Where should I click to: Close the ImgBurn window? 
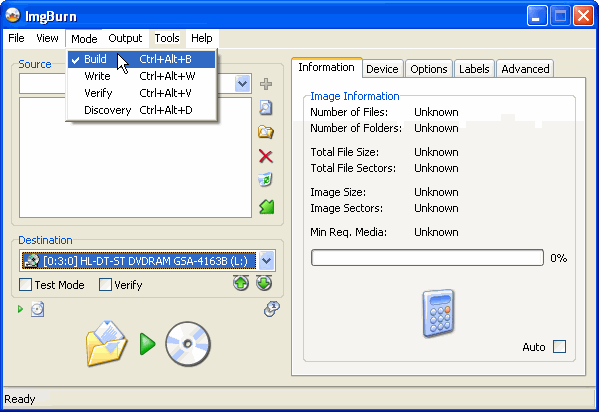[x=583, y=16]
